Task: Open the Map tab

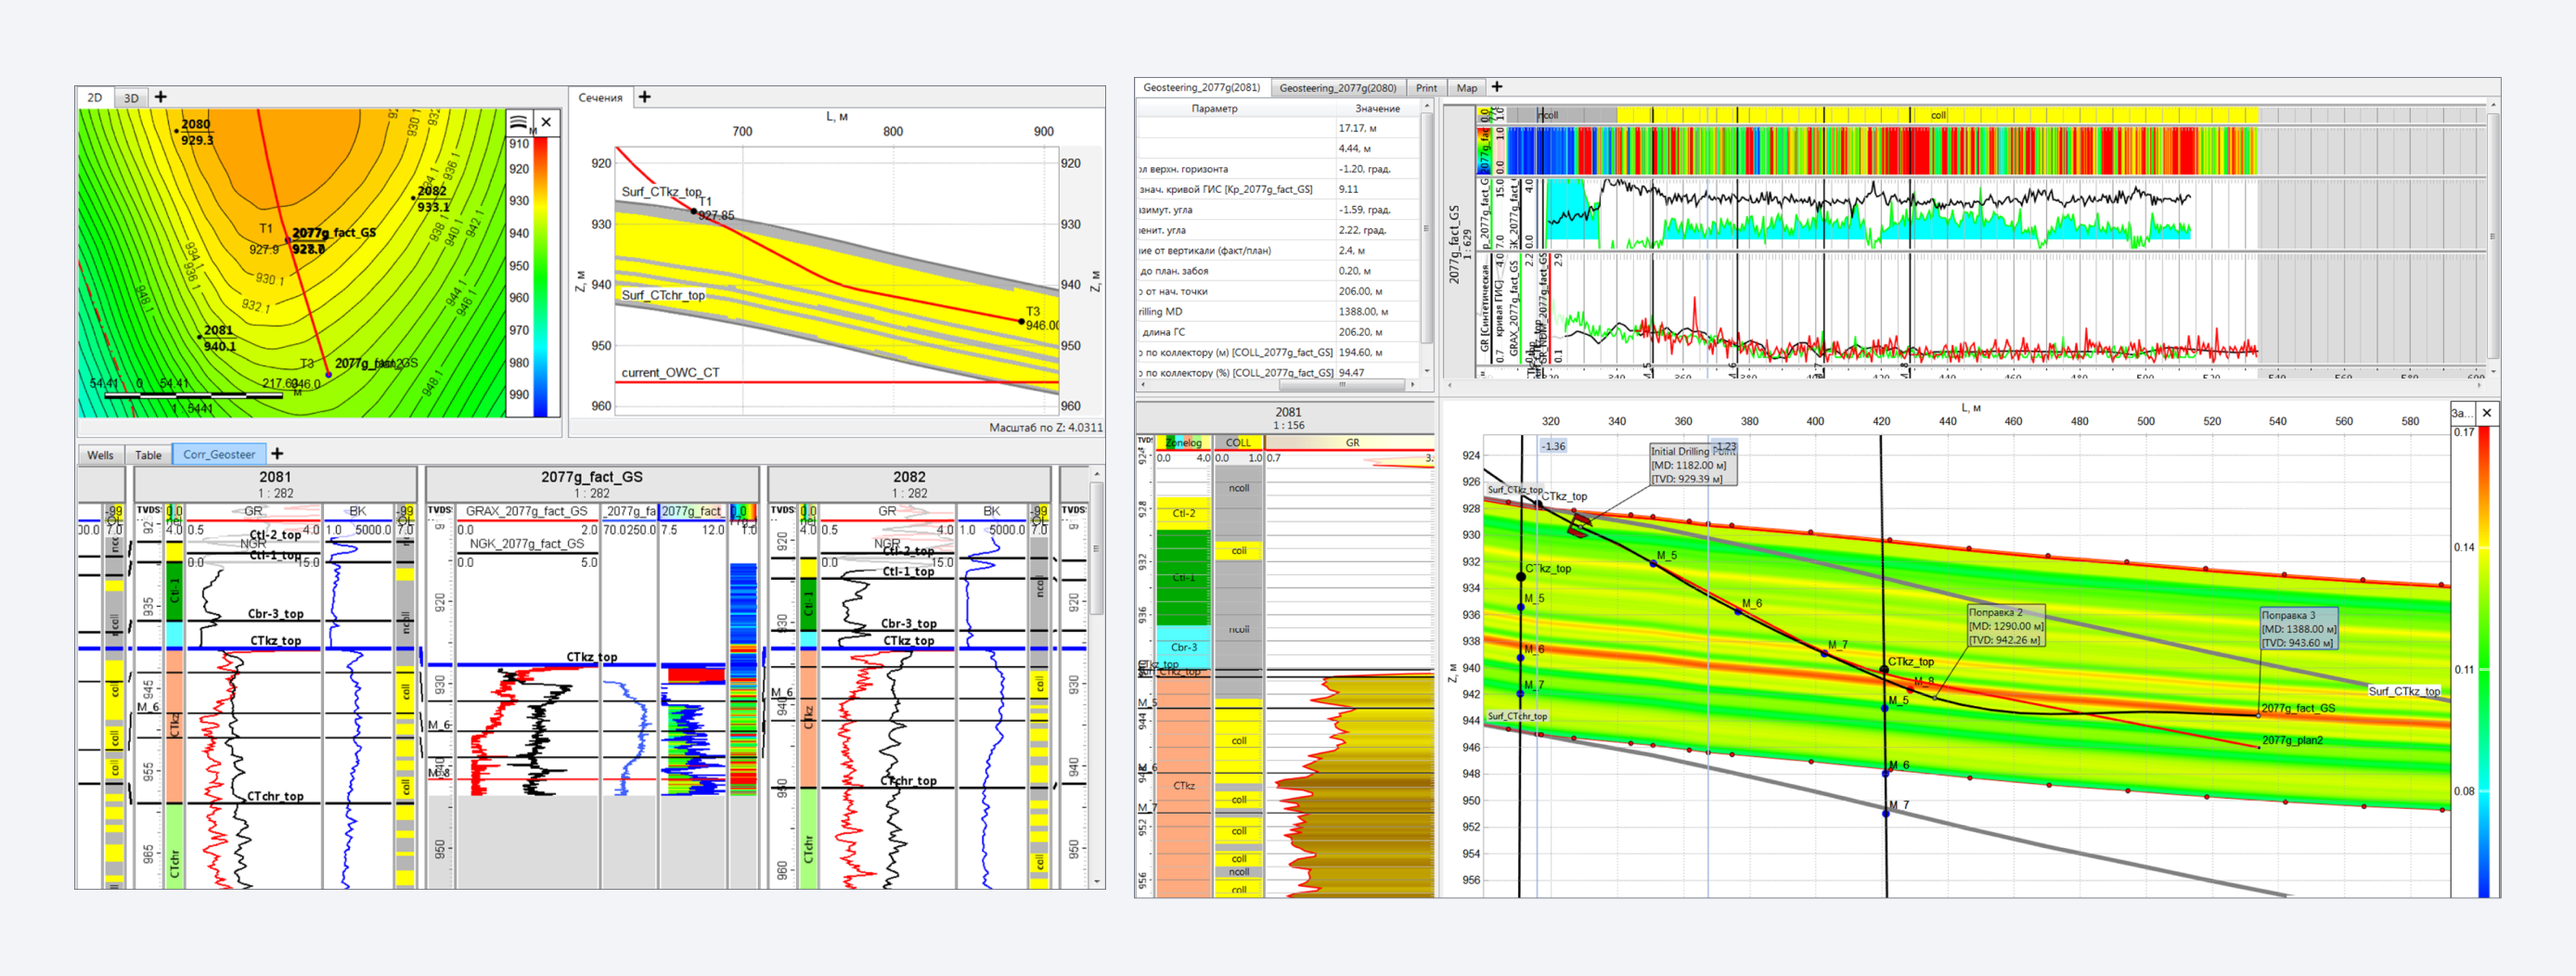Action: [x=1466, y=88]
